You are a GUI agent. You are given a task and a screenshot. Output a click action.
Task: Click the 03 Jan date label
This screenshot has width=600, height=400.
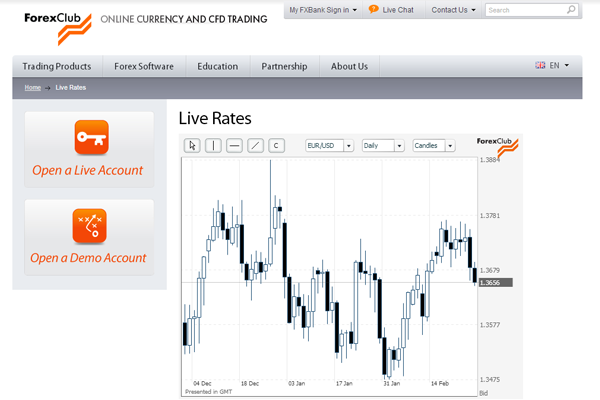[297, 383]
